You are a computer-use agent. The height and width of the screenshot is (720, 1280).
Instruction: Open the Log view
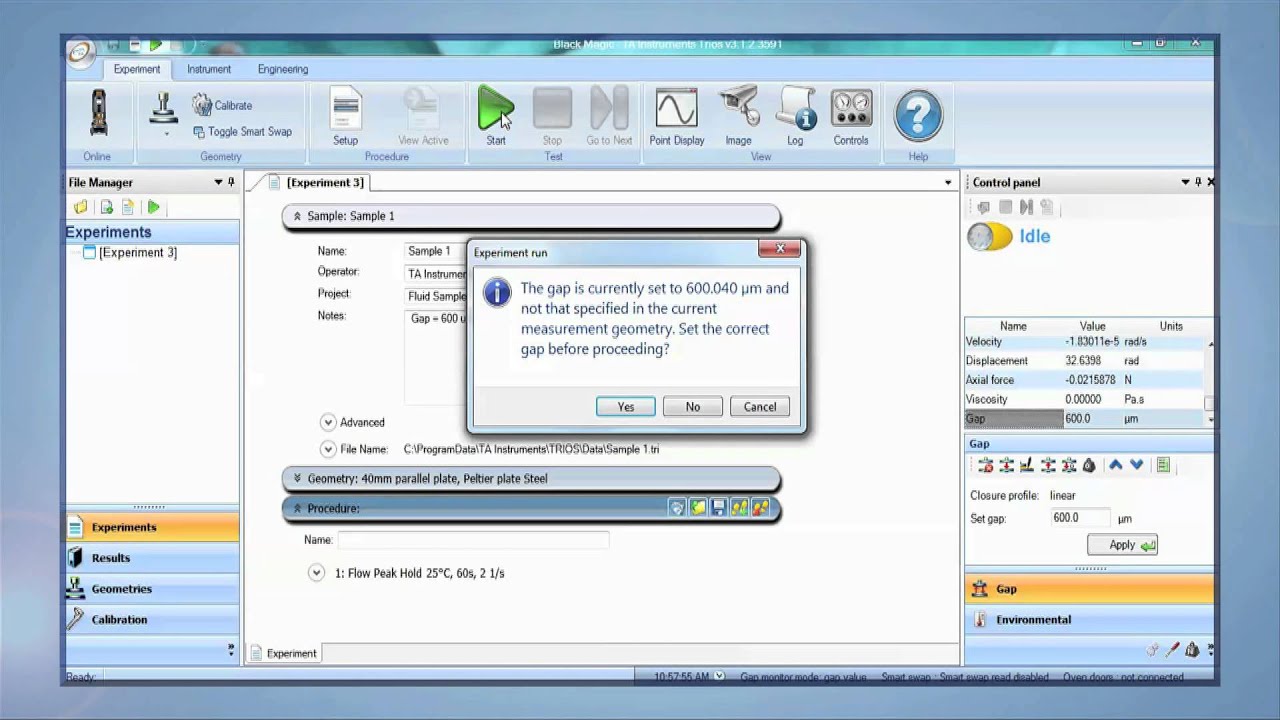point(795,116)
